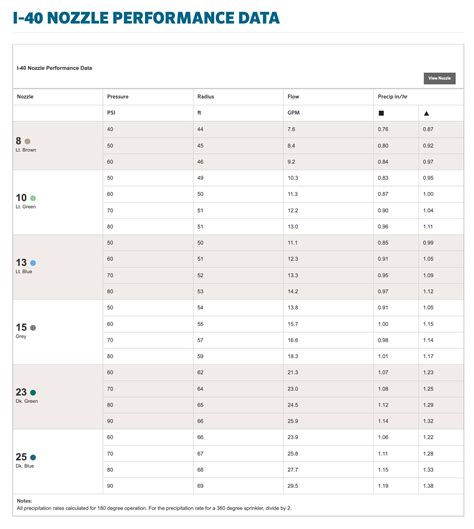Click the precipitation rates note sentence
The height and width of the screenshot is (529, 474).
point(154,508)
